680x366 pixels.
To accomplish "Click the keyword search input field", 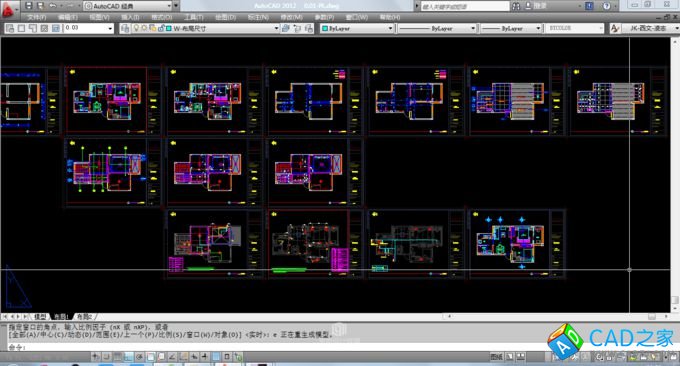I will 465,6.
